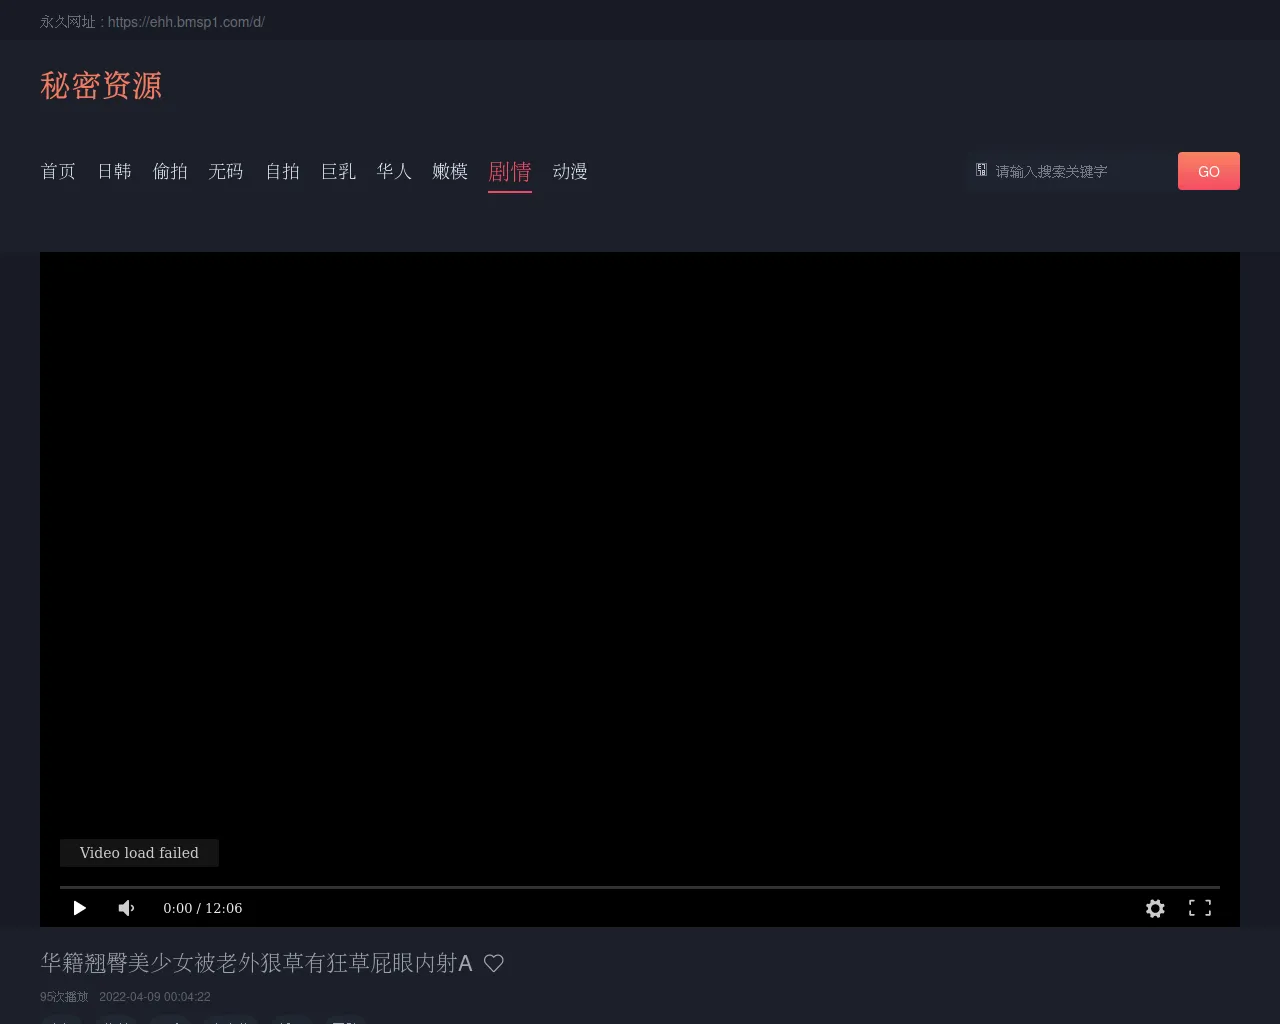This screenshot has height=1024, width=1280.
Task: Enter fullscreen mode in the player
Action: pyautogui.click(x=1199, y=908)
